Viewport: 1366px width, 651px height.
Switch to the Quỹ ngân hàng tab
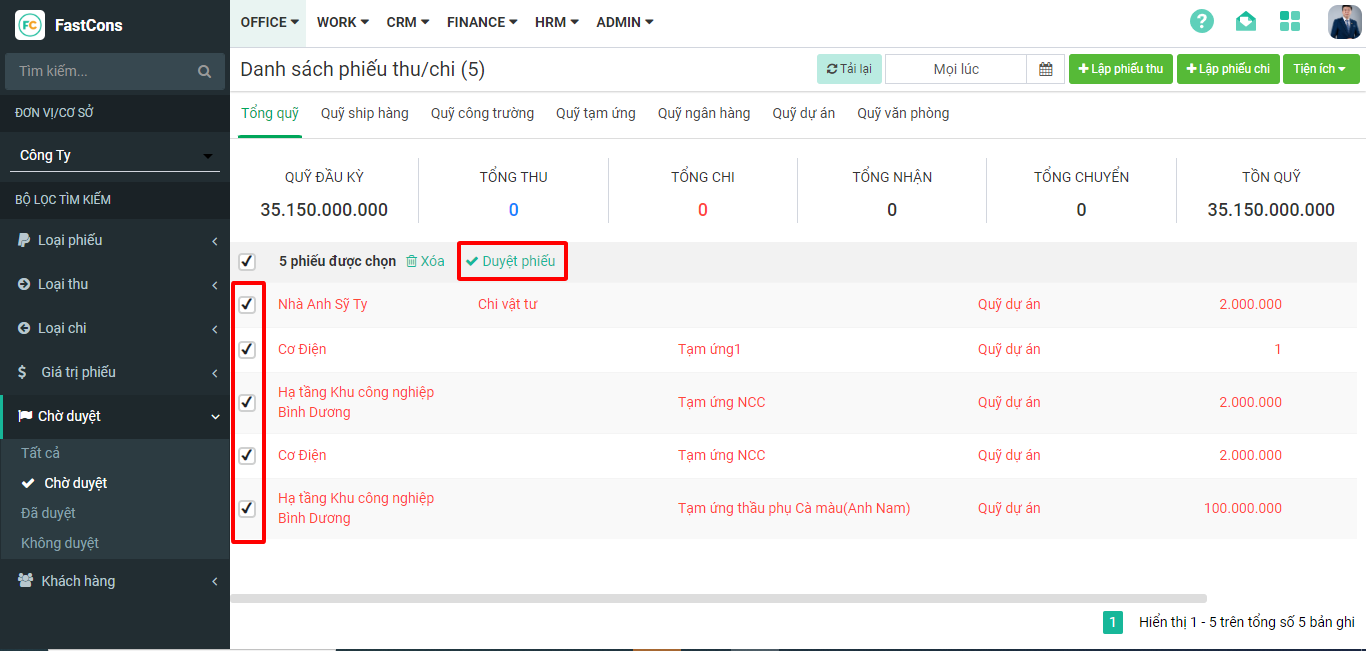(x=703, y=113)
